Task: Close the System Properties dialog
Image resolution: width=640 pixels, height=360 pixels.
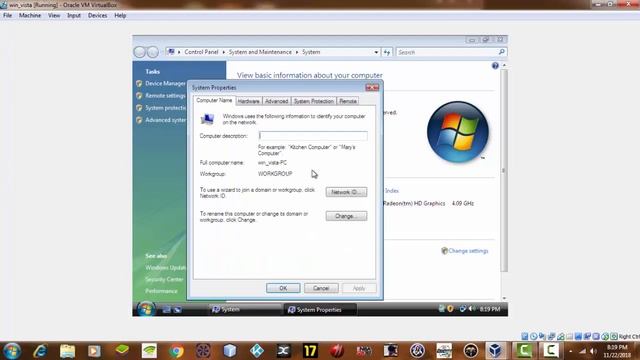Action: click(x=372, y=87)
